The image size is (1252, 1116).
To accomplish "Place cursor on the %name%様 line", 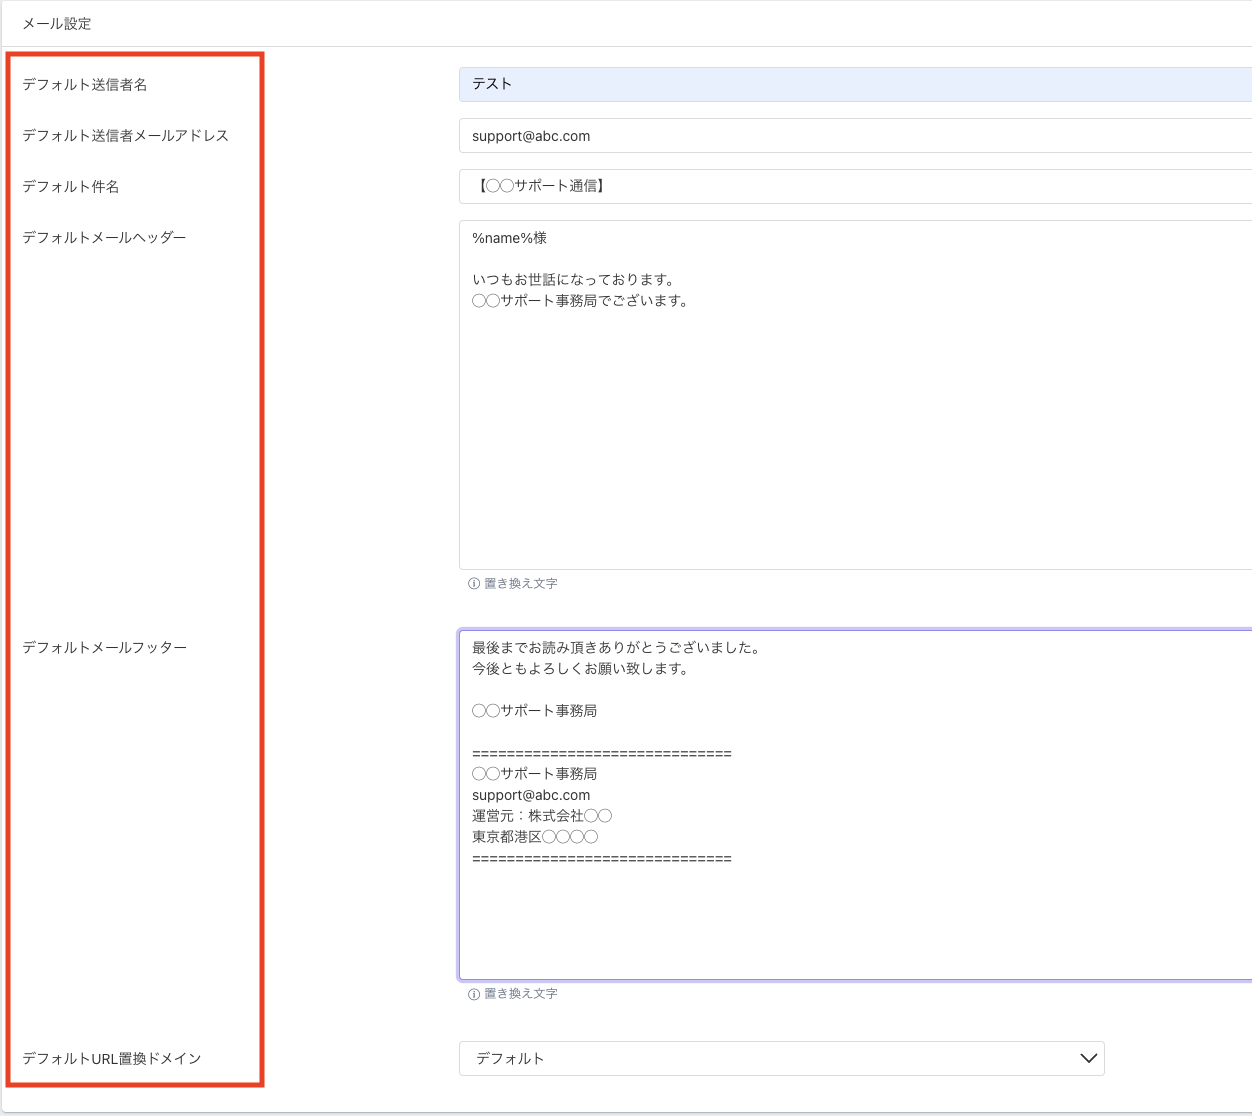I will [510, 238].
